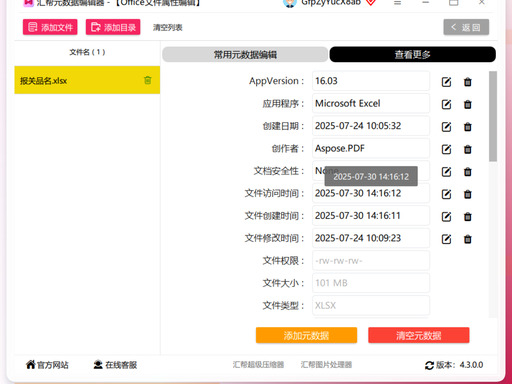Click the 文档安全性 label

pyautogui.click(x=279, y=171)
